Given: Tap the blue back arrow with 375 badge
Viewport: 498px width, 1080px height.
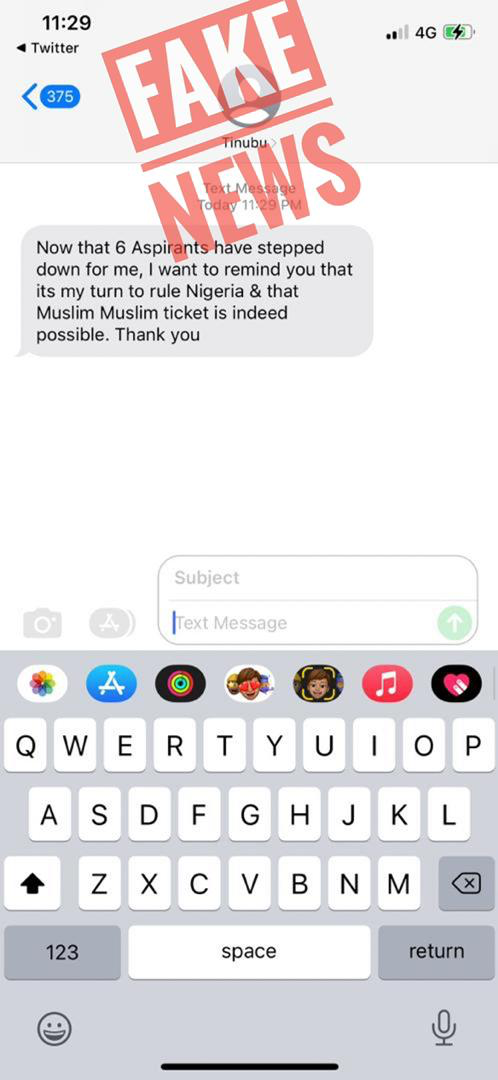Looking at the screenshot, I should pyautogui.click(x=51, y=96).
